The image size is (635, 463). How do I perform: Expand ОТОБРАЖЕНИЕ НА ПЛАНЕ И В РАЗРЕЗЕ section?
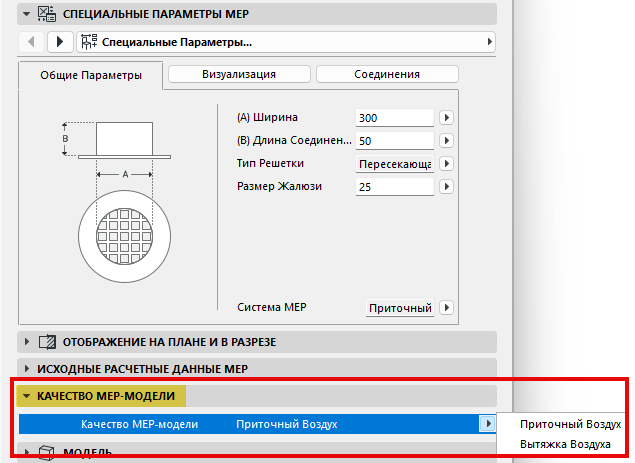point(27,342)
